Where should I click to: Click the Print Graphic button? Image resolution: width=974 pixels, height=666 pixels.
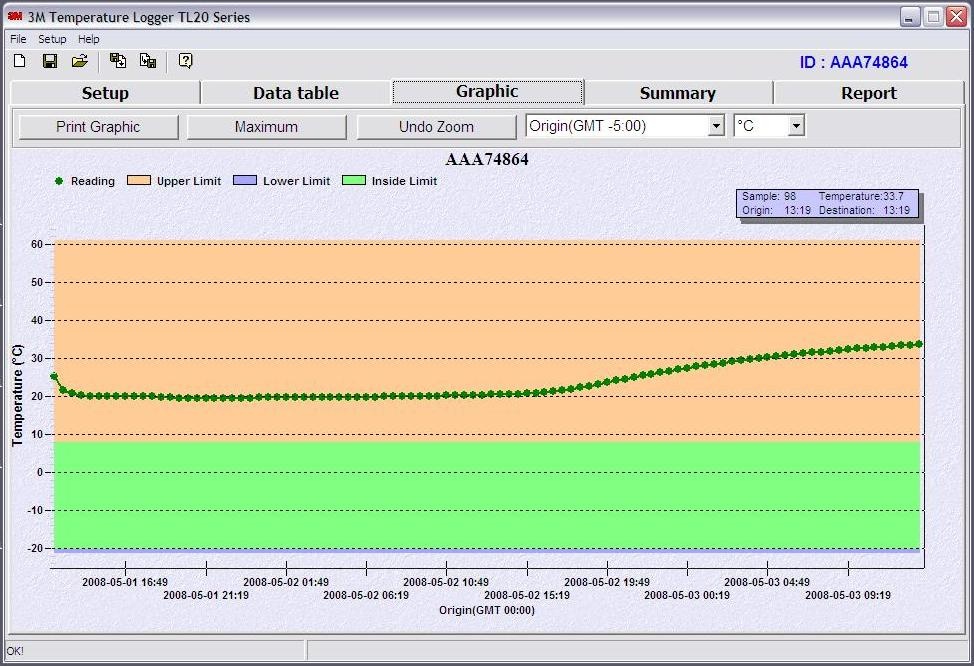(98, 127)
